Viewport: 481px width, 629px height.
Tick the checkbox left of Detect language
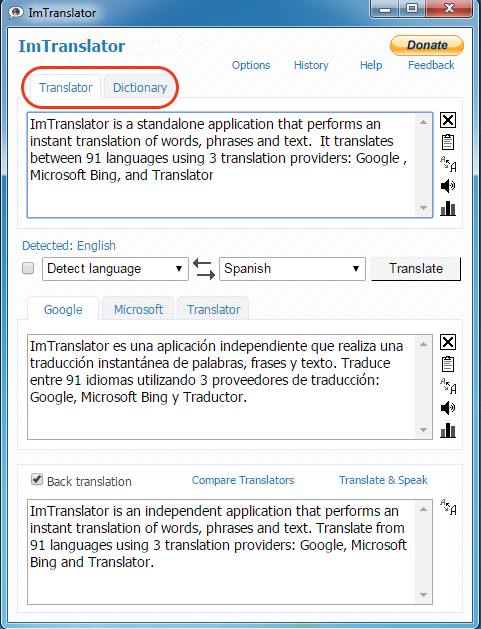tap(28, 268)
